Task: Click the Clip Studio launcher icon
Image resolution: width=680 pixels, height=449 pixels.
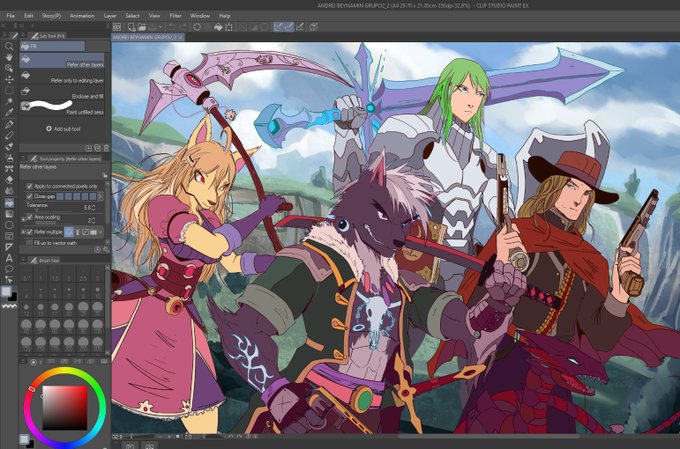Action: pos(117,27)
